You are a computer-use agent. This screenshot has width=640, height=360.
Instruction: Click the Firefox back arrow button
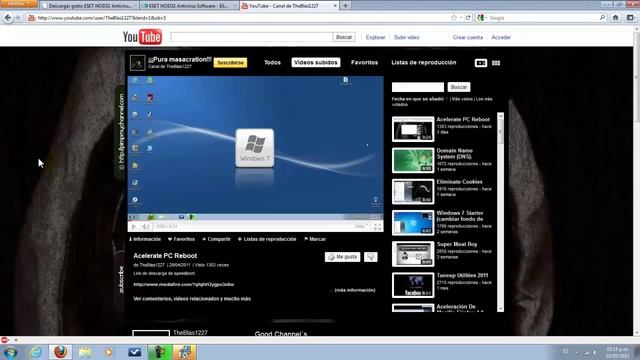pyautogui.click(x=8, y=18)
